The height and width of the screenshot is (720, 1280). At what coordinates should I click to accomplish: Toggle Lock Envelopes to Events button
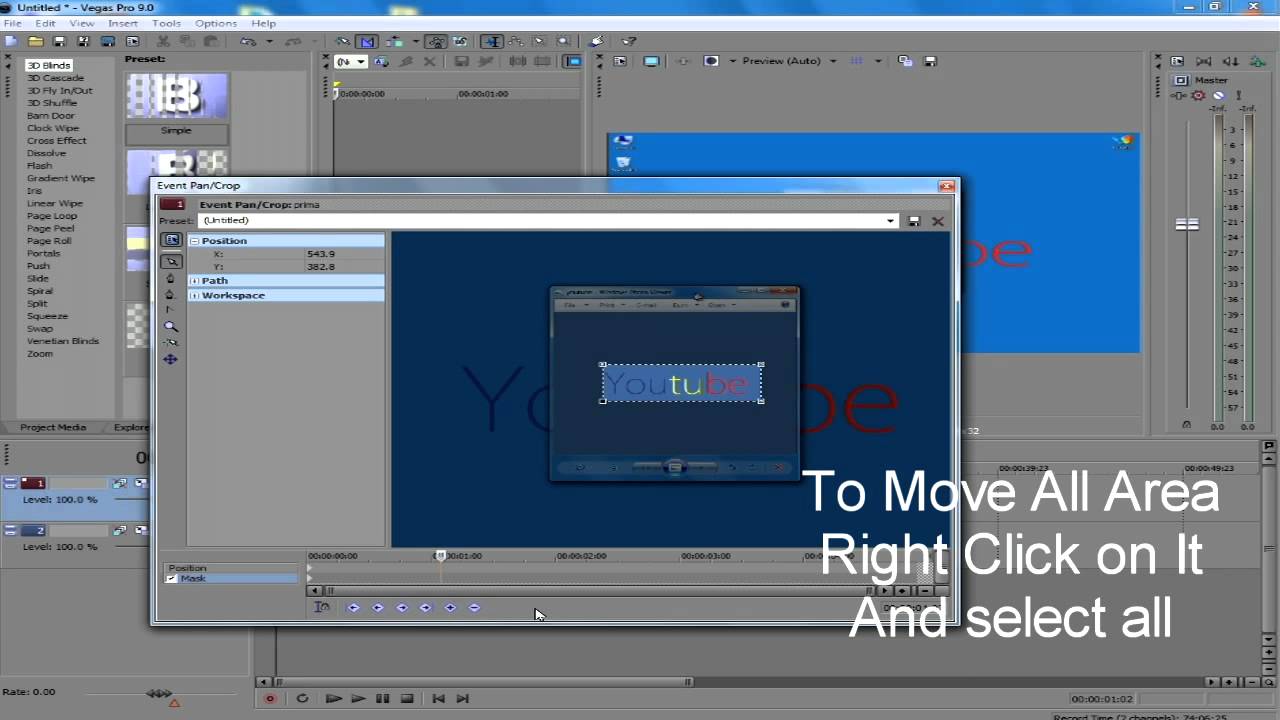click(436, 41)
